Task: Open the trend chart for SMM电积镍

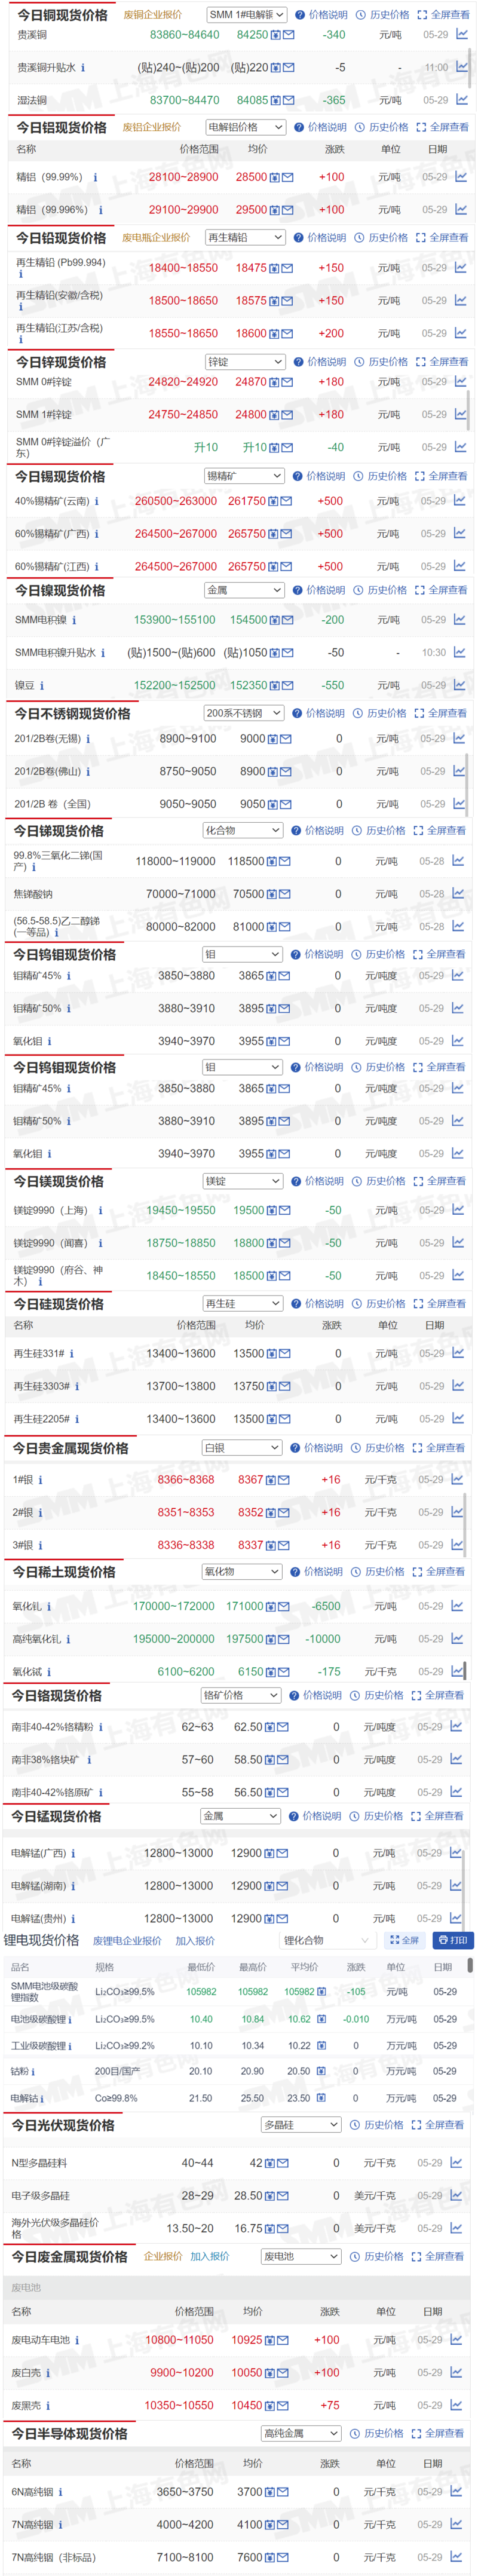Action: tap(459, 619)
